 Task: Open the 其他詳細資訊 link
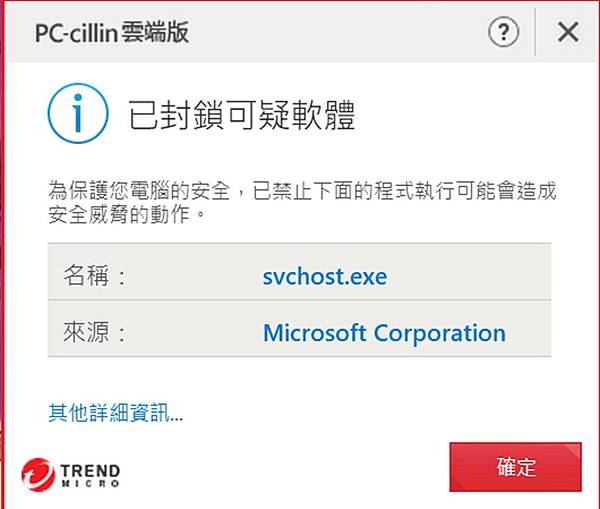[116, 413]
